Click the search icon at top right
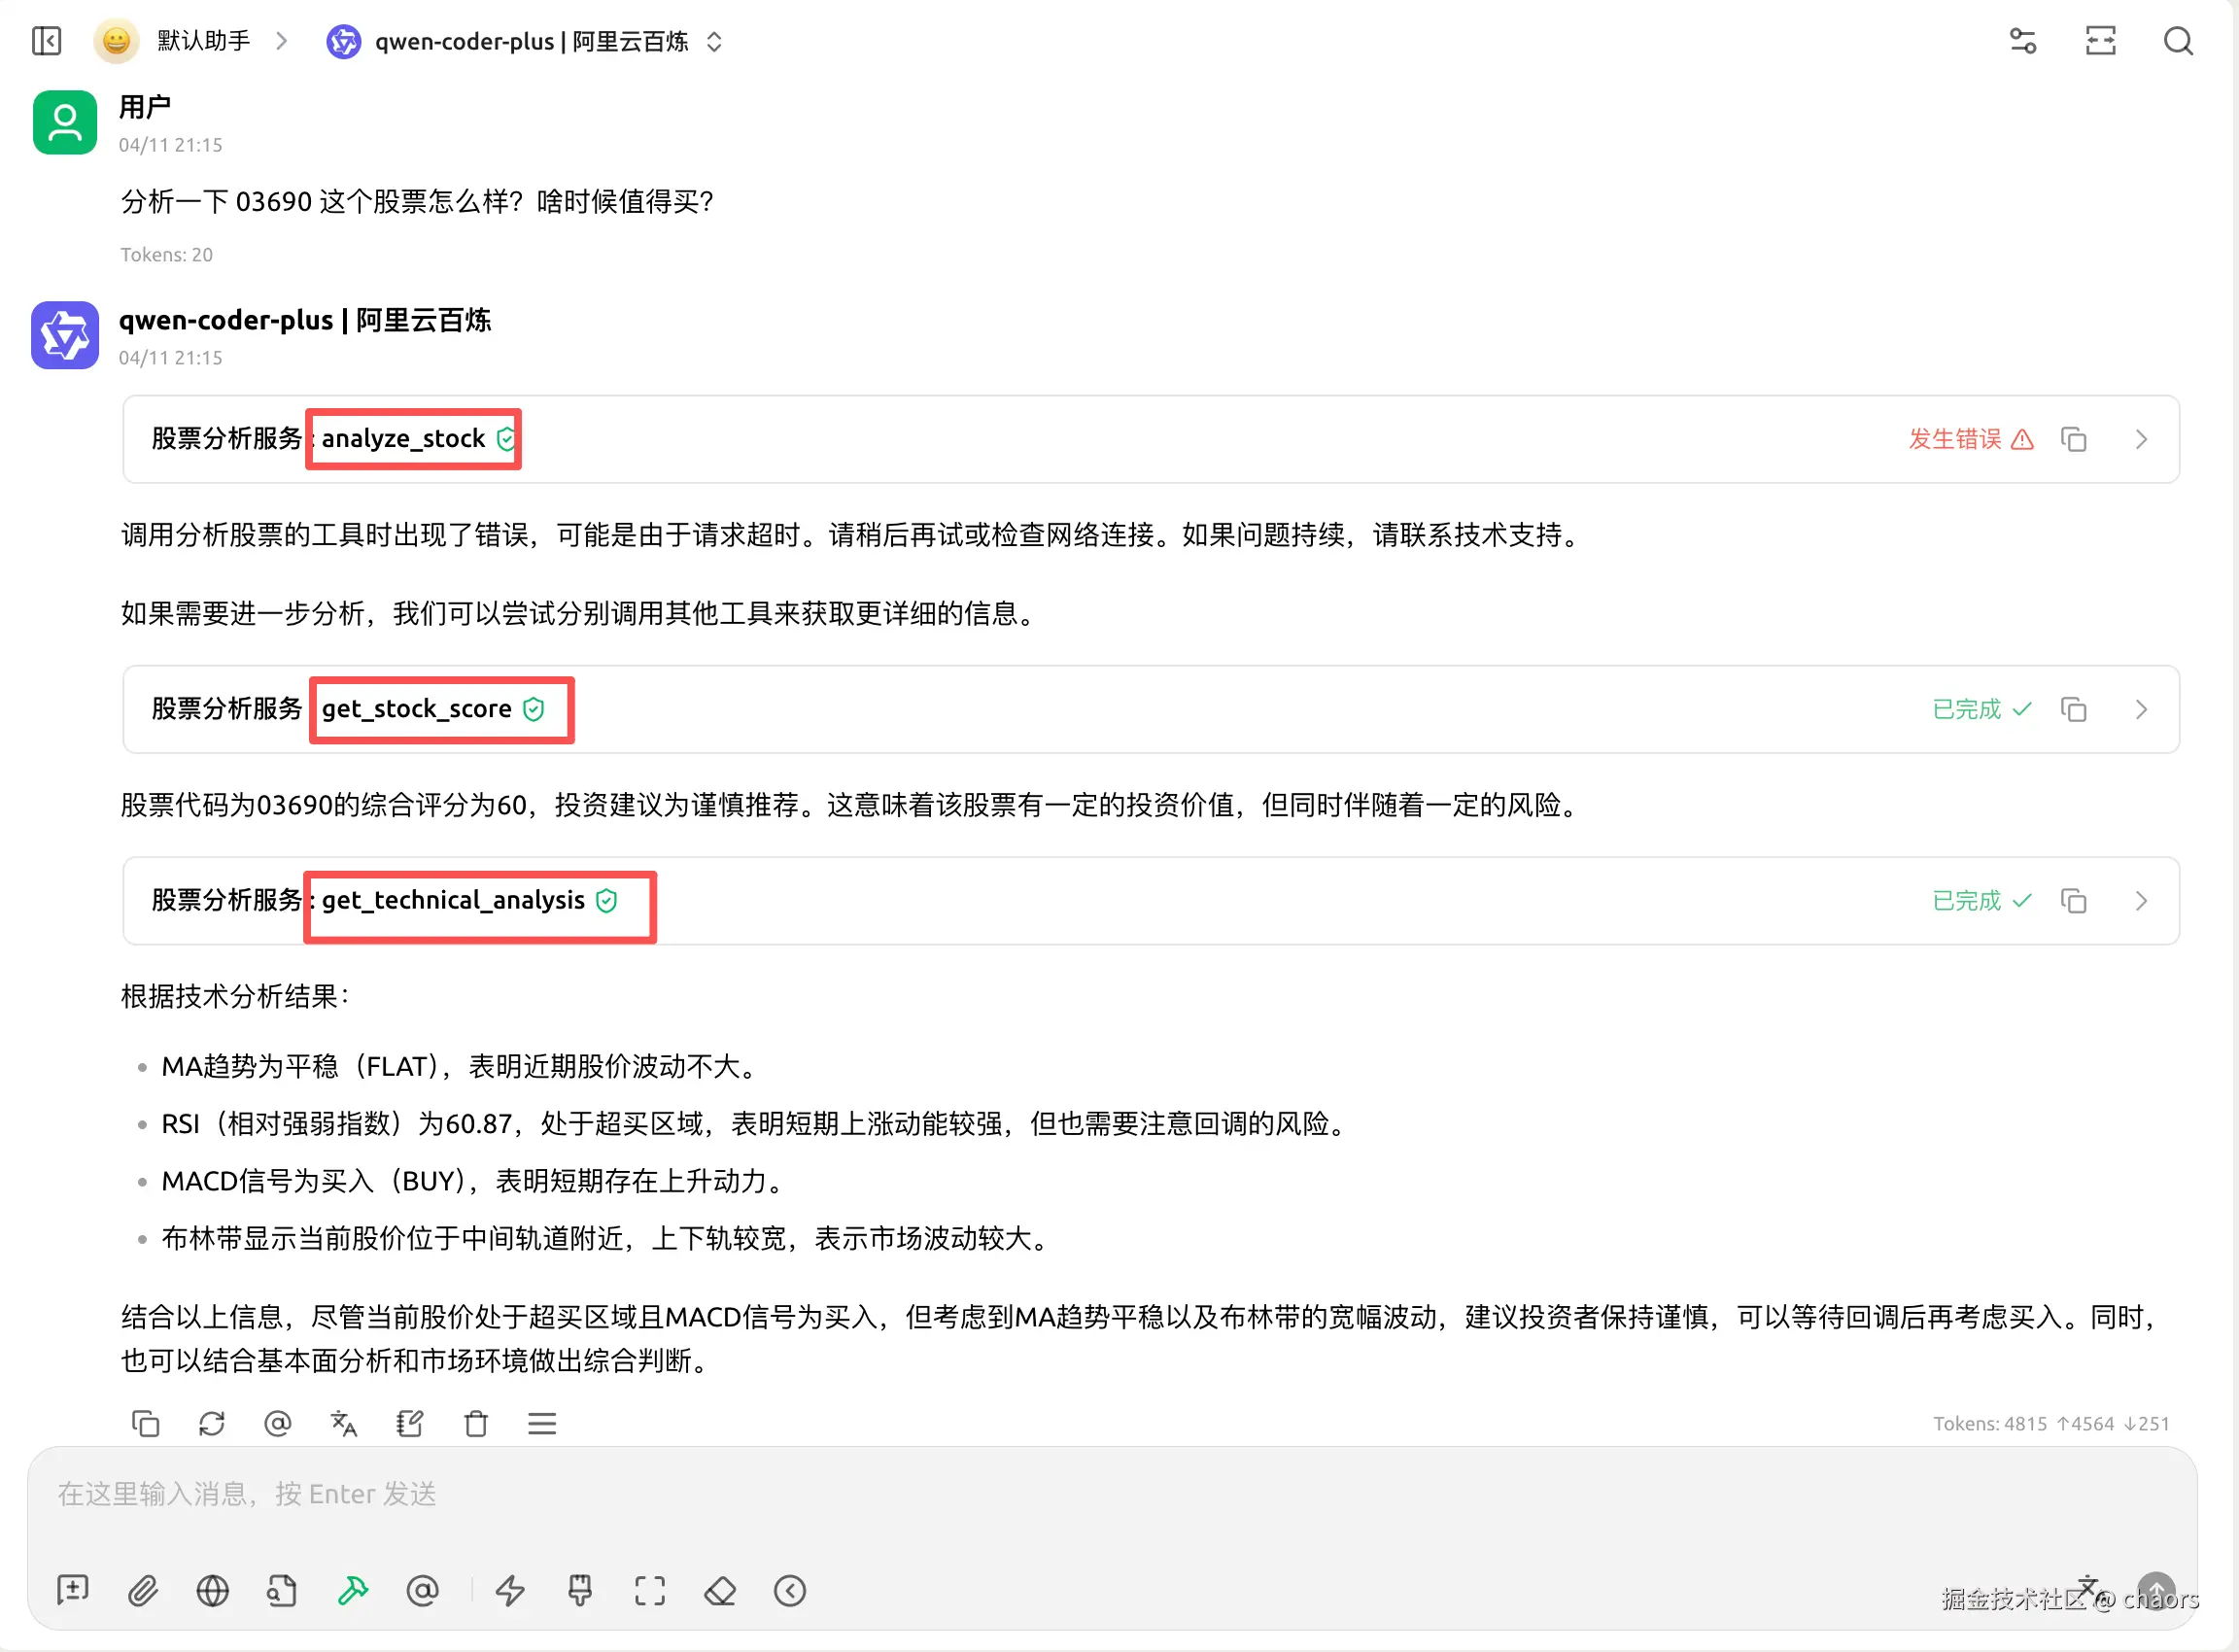This screenshot has height=1652, width=2239. pyautogui.click(x=2177, y=41)
